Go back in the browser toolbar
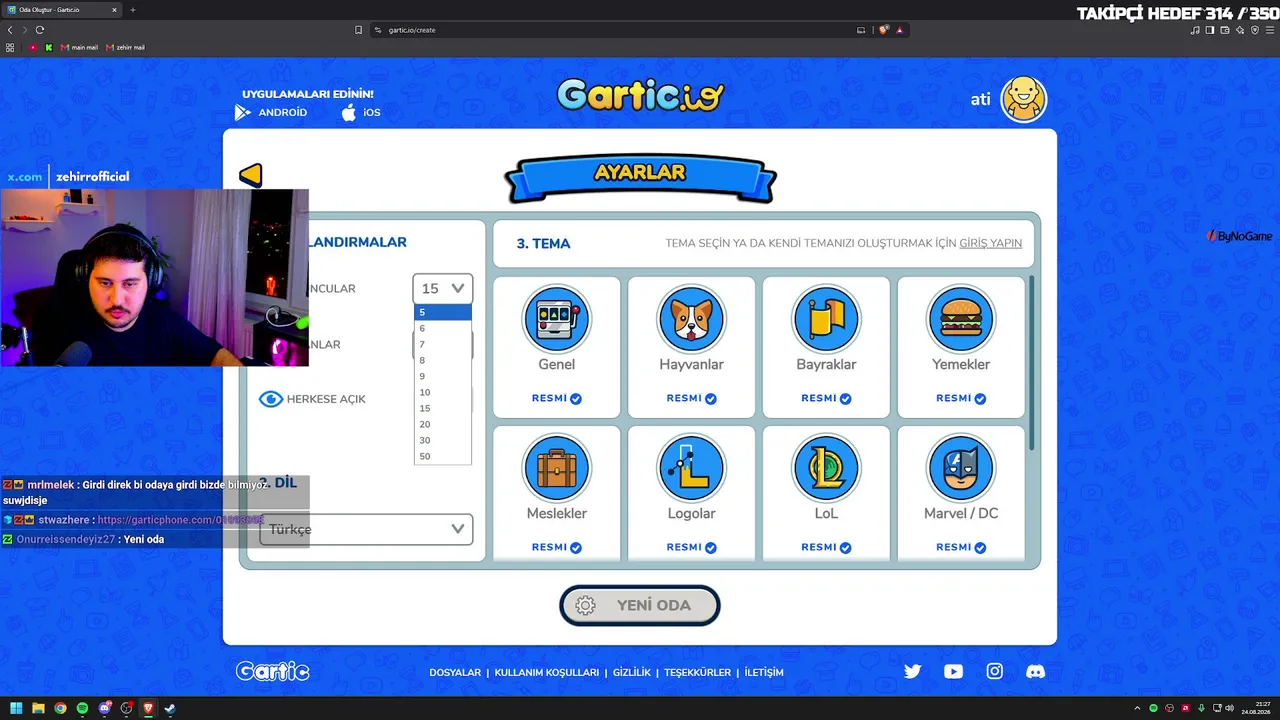The height and width of the screenshot is (720, 1280). pos(10,30)
